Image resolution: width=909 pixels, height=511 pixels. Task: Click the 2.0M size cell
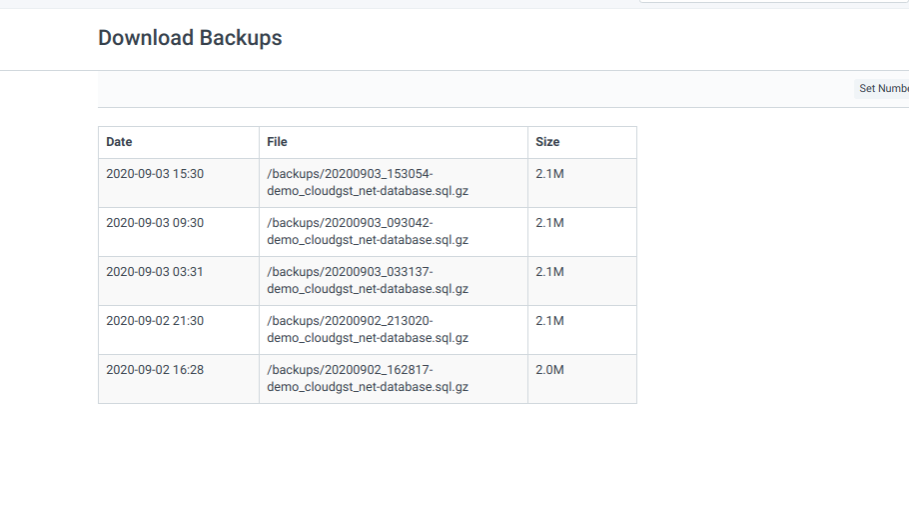[550, 370]
